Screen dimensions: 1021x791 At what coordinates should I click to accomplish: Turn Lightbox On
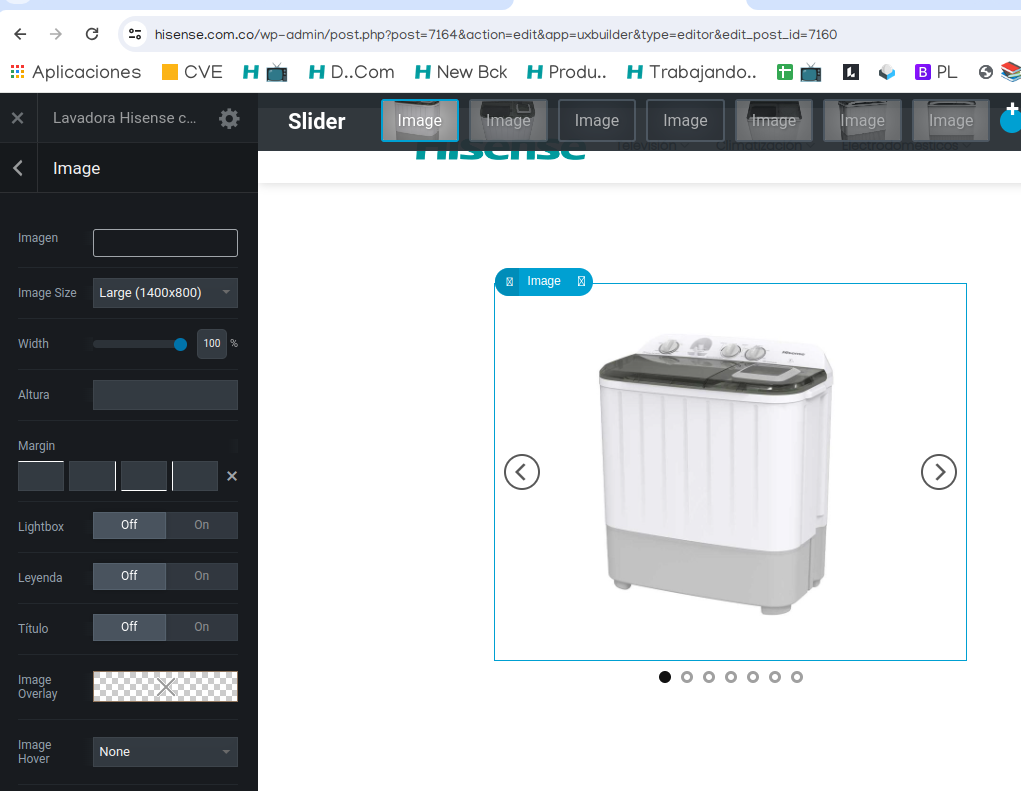(202, 525)
